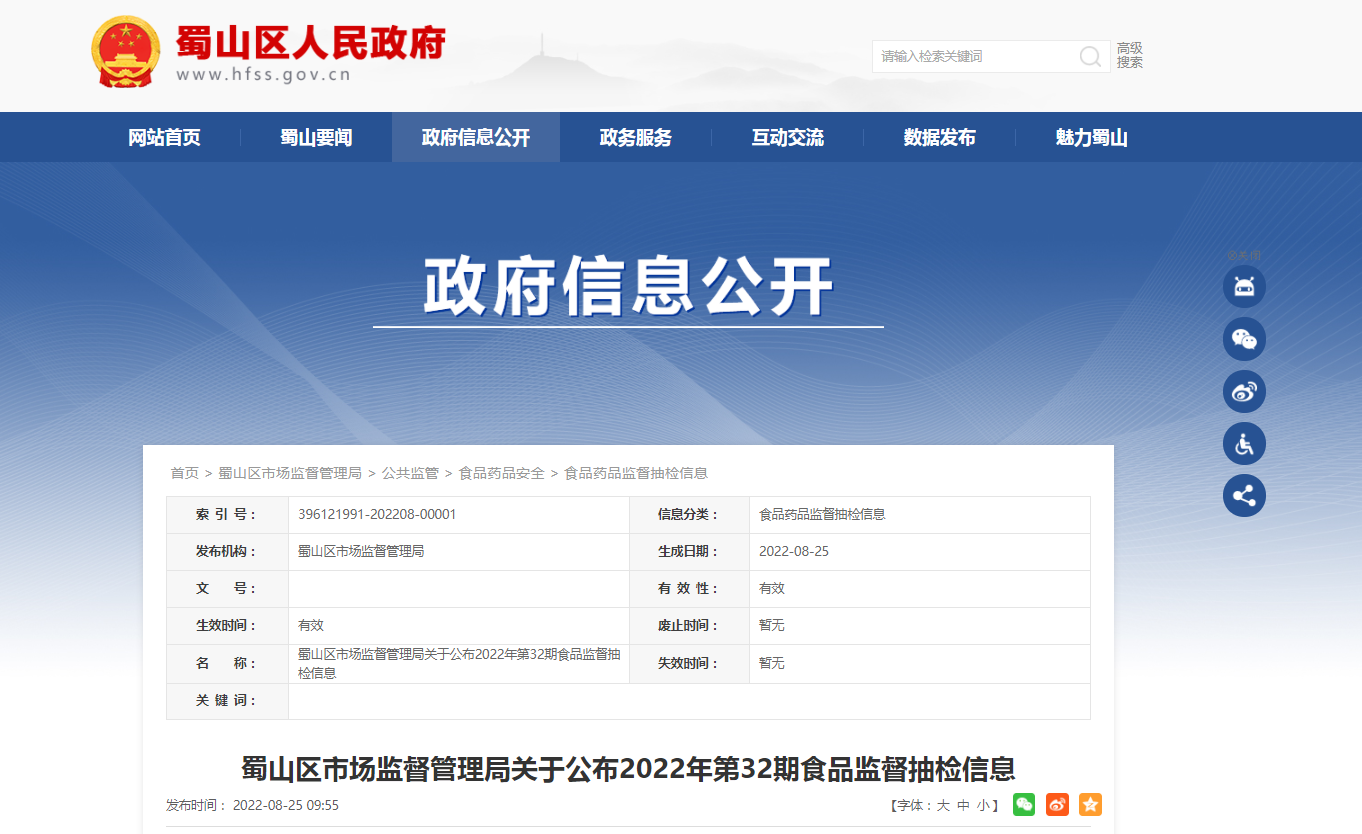Open the WeChat floating sidebar icon
Viewport: 1362px width, 834px height.
1244,339
